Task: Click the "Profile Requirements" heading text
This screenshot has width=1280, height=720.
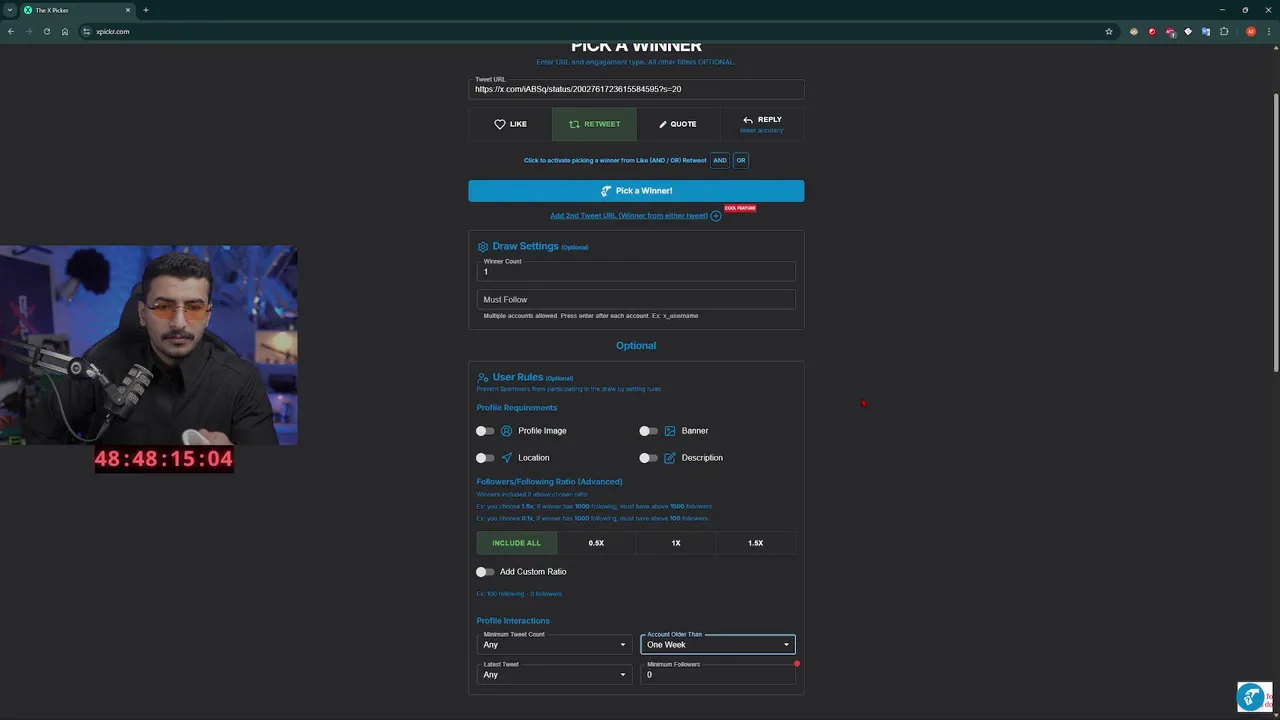Action: 517,408
